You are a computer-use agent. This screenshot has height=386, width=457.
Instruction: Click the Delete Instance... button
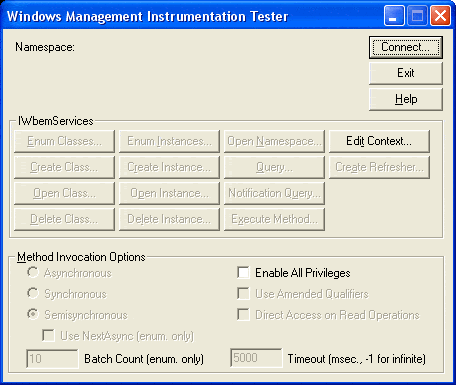(x=169, y=219)
